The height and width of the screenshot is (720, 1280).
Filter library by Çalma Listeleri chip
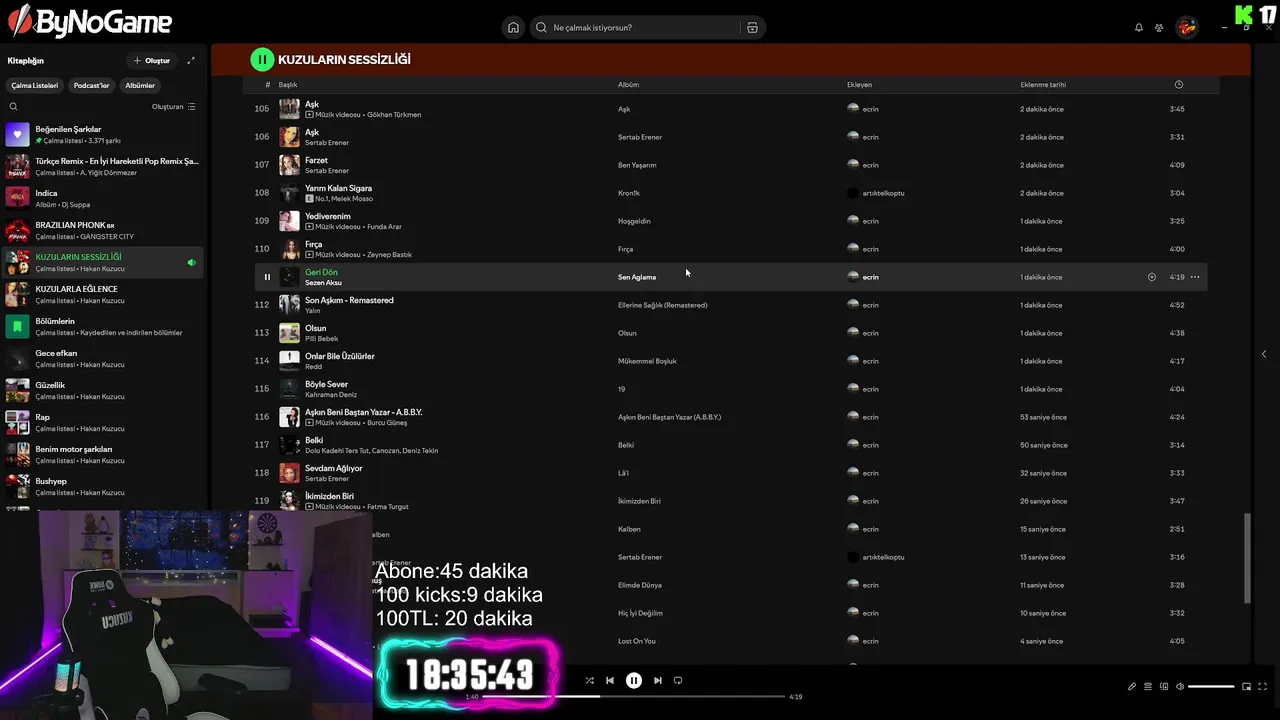(35, 86)
